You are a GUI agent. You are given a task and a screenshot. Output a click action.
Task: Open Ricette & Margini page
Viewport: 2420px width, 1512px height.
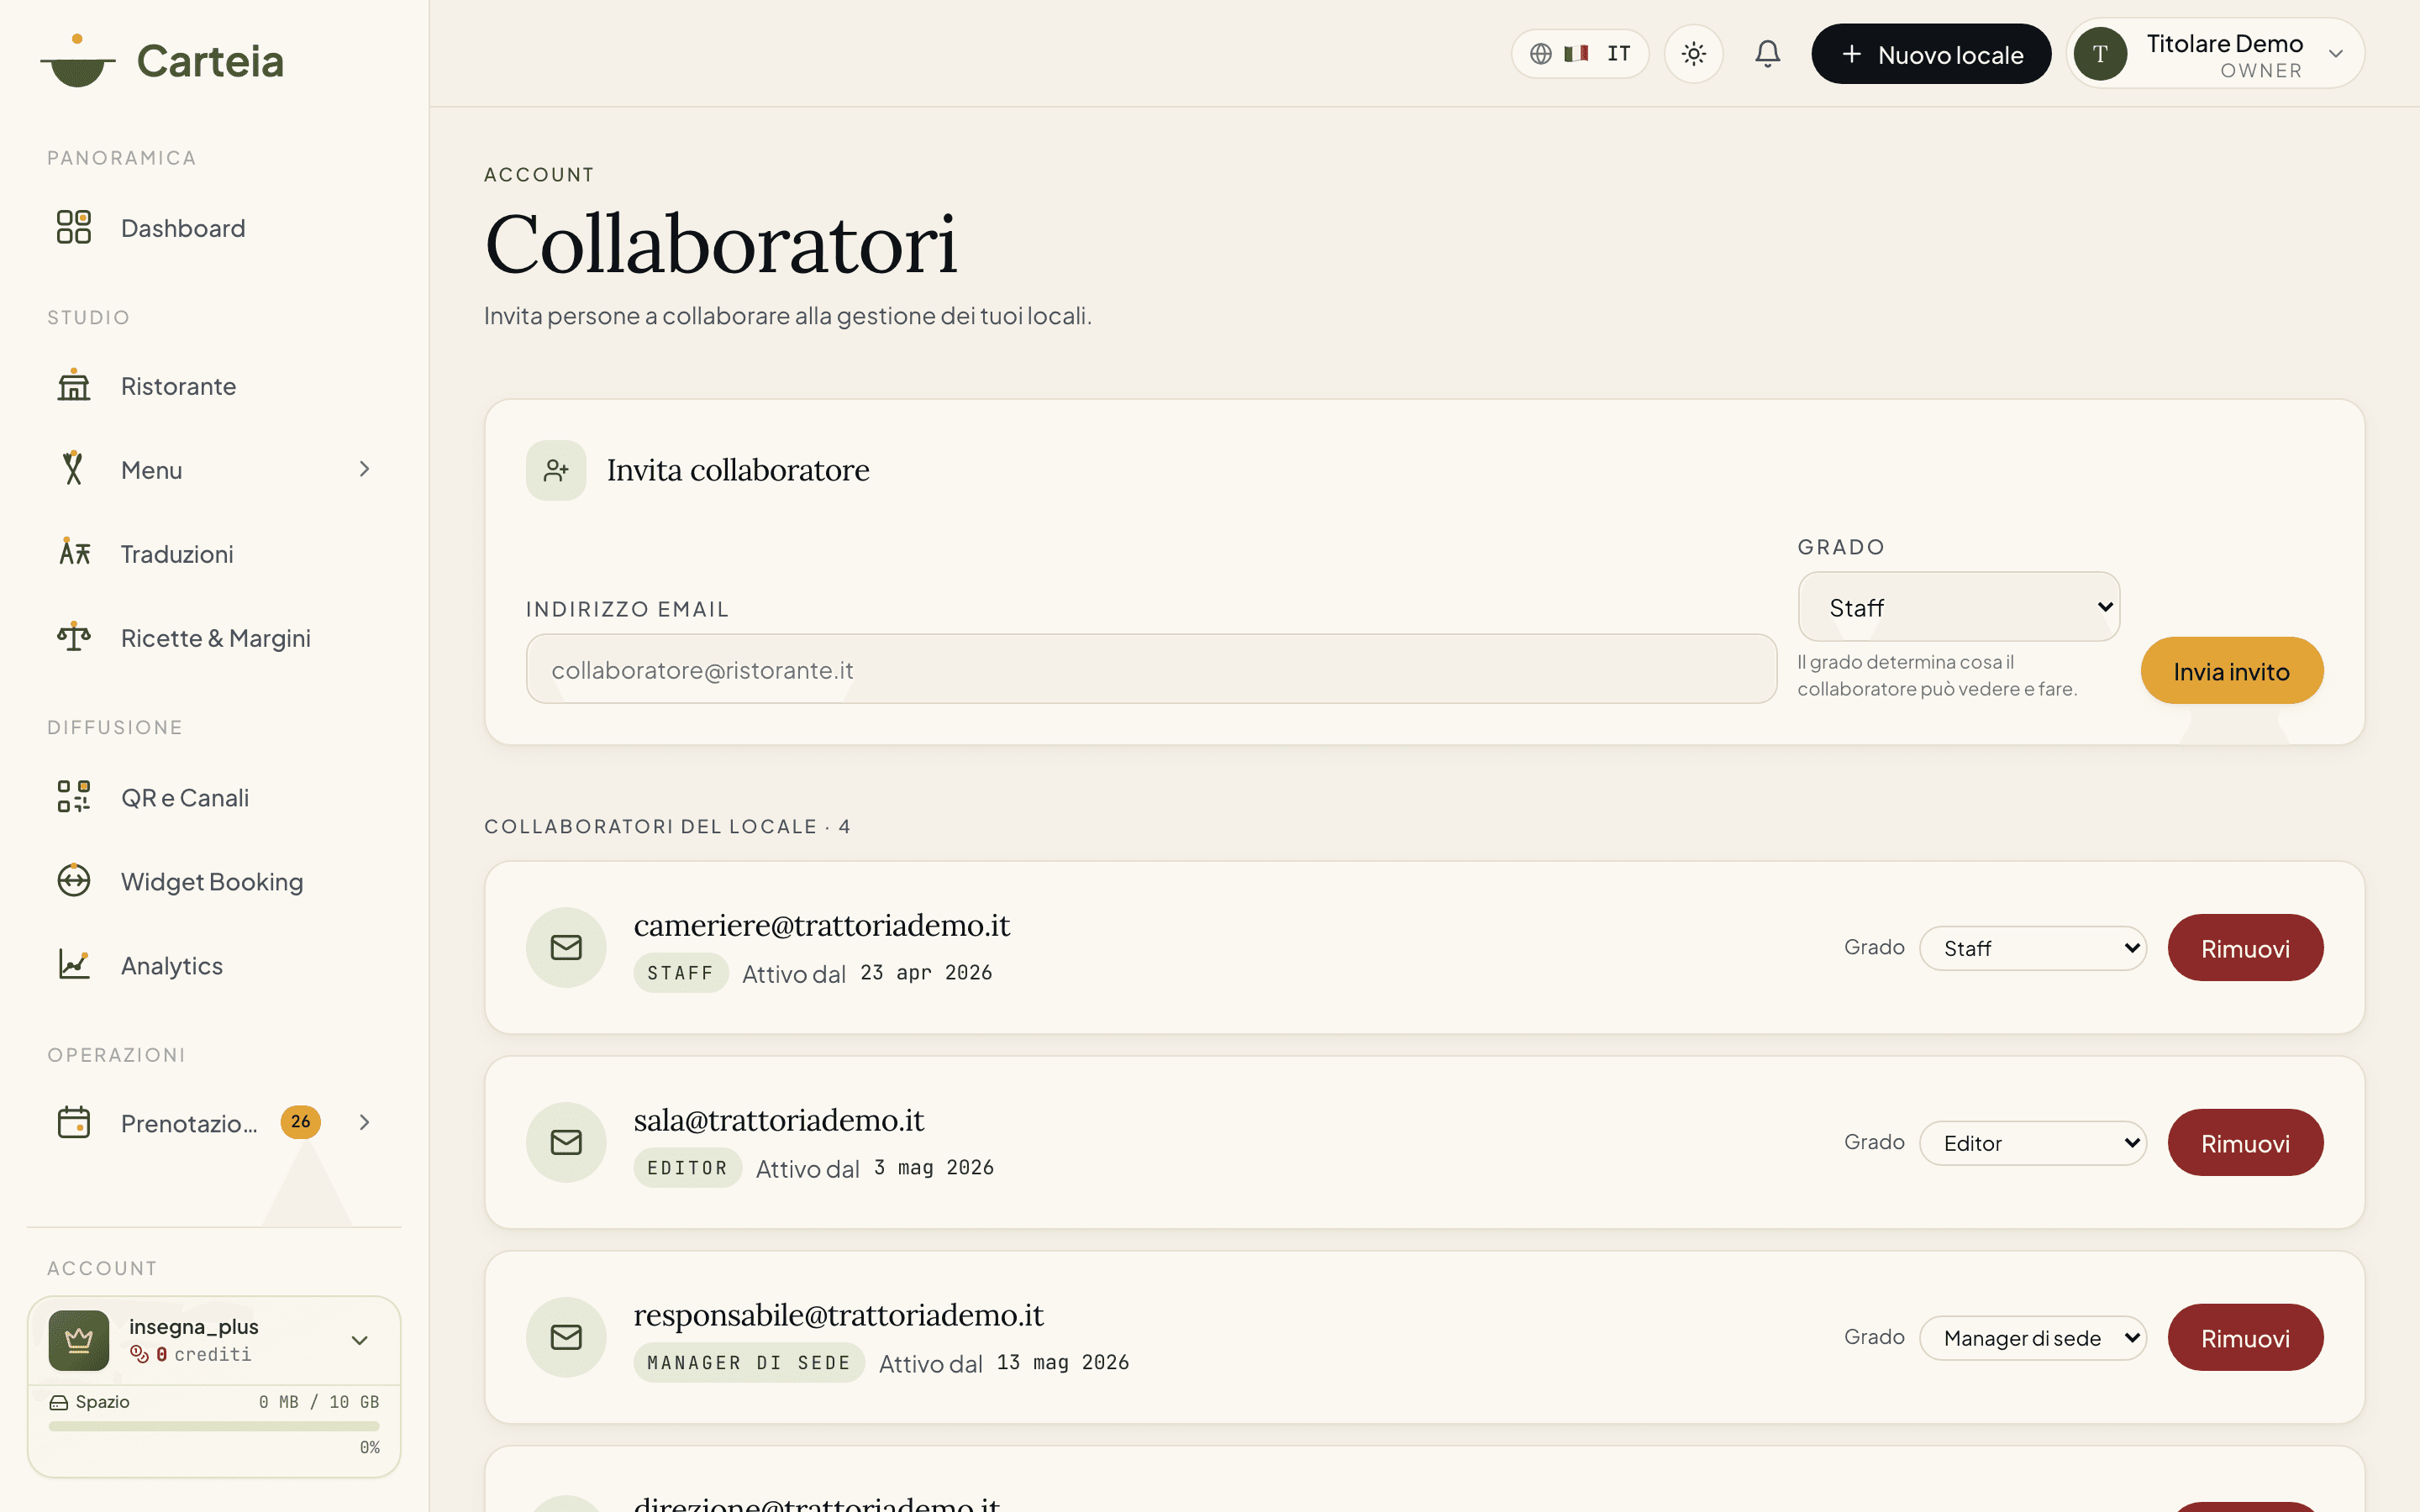(x=216, y=638)
